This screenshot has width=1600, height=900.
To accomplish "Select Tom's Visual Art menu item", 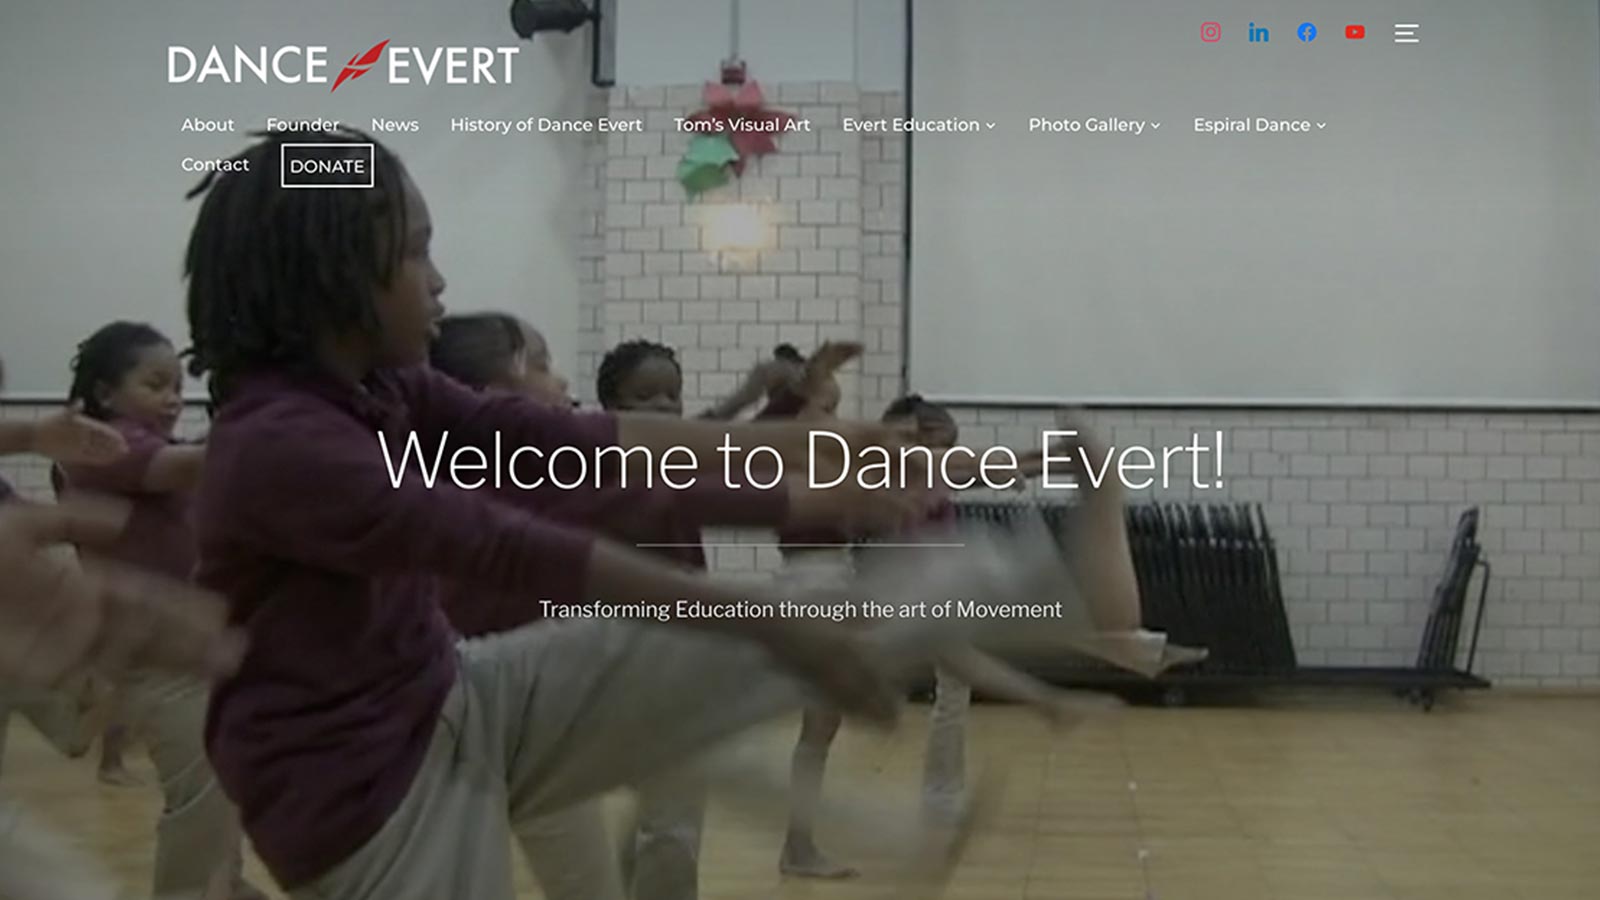I will point(741,125).
